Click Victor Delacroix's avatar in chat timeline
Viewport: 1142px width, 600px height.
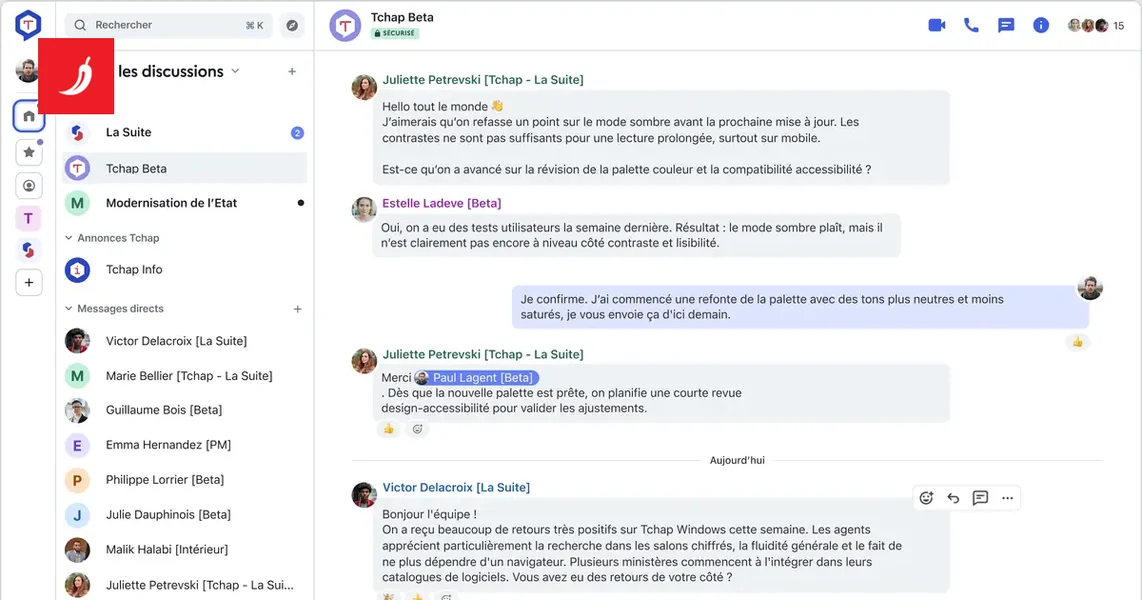pos(364,494)
